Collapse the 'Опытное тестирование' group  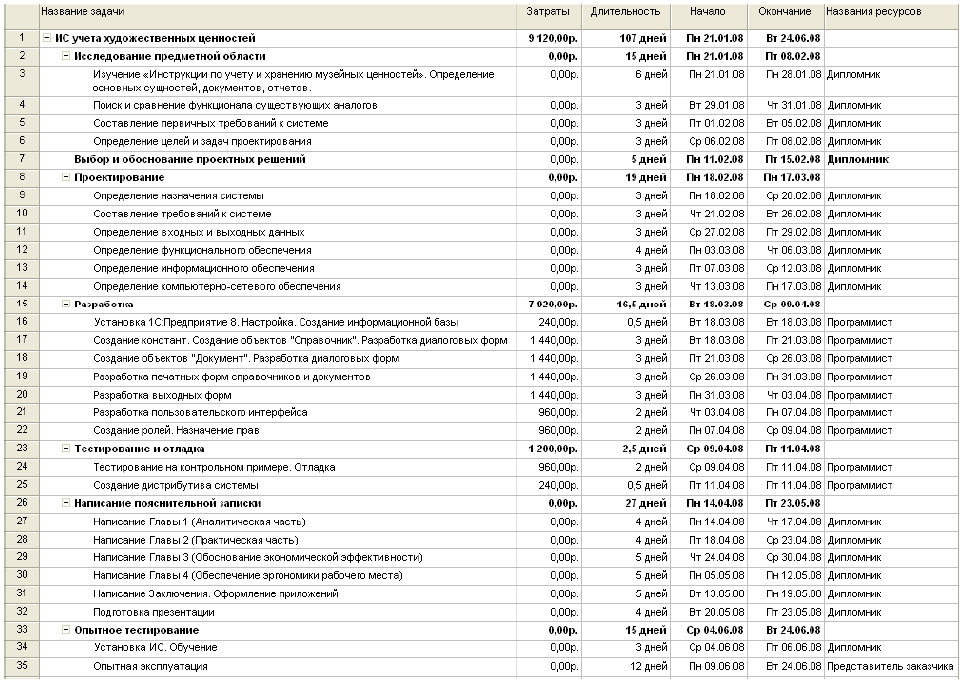pos(66,630)
